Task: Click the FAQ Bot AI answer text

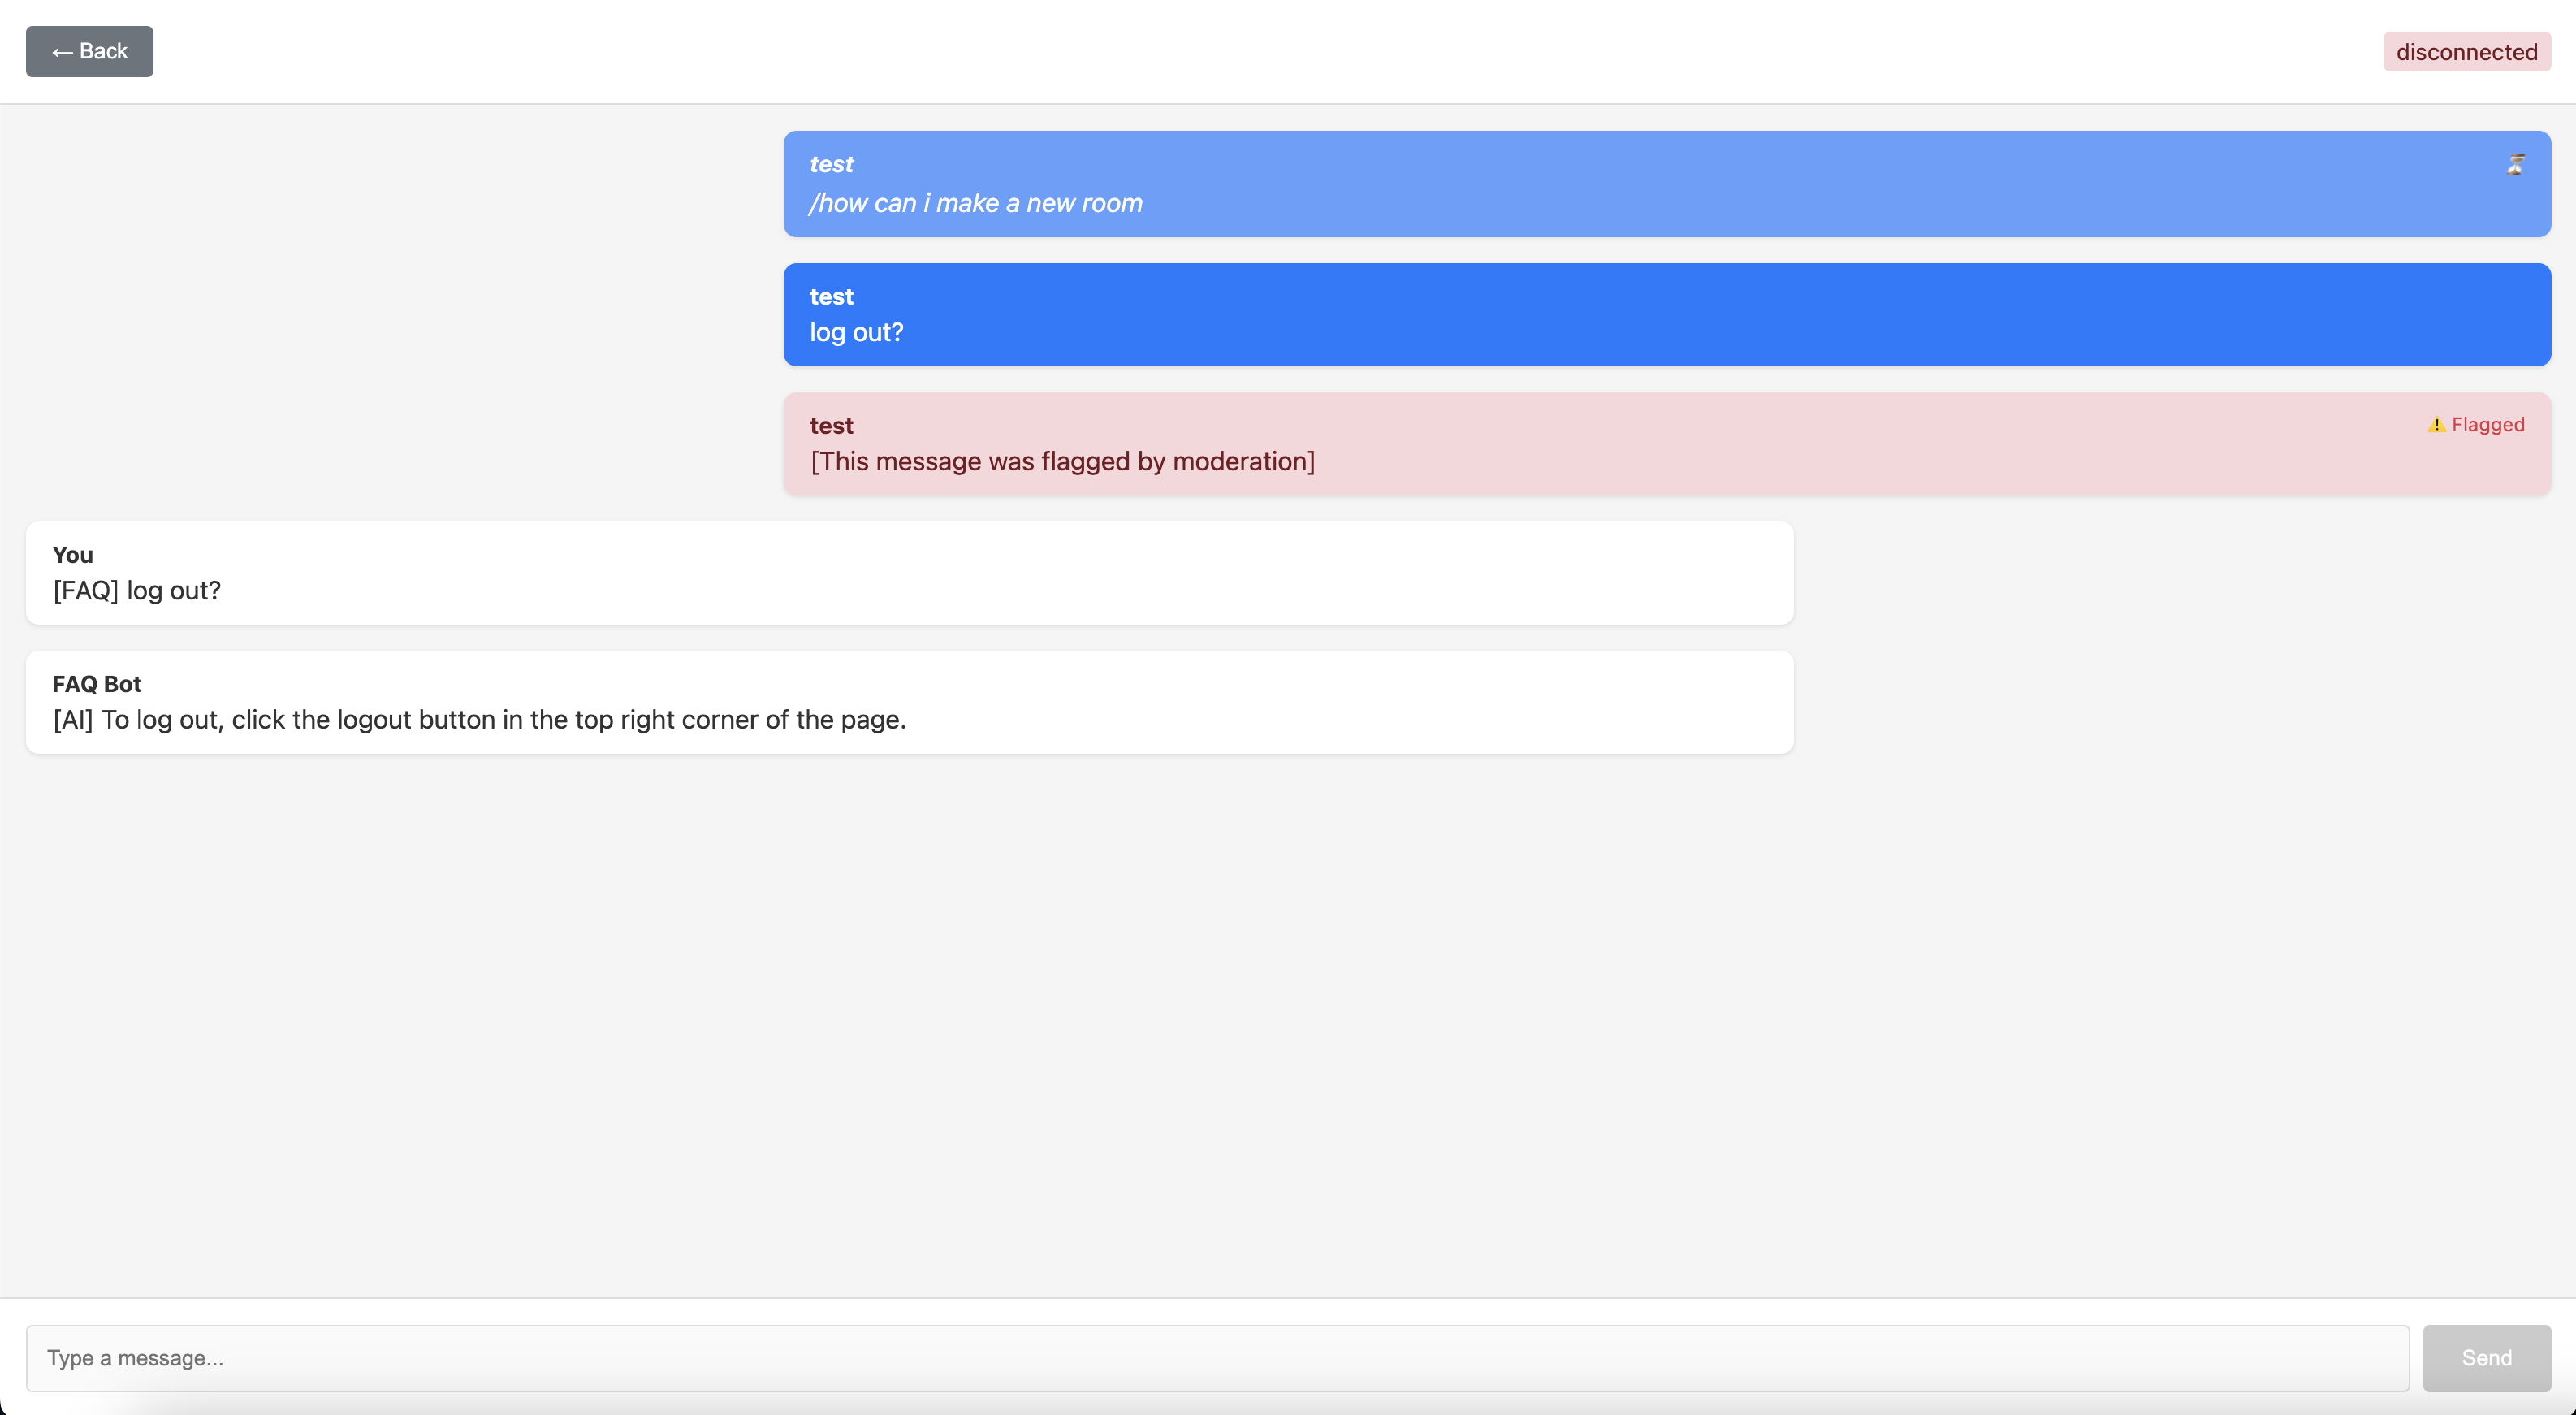Action: click(479, 719)
